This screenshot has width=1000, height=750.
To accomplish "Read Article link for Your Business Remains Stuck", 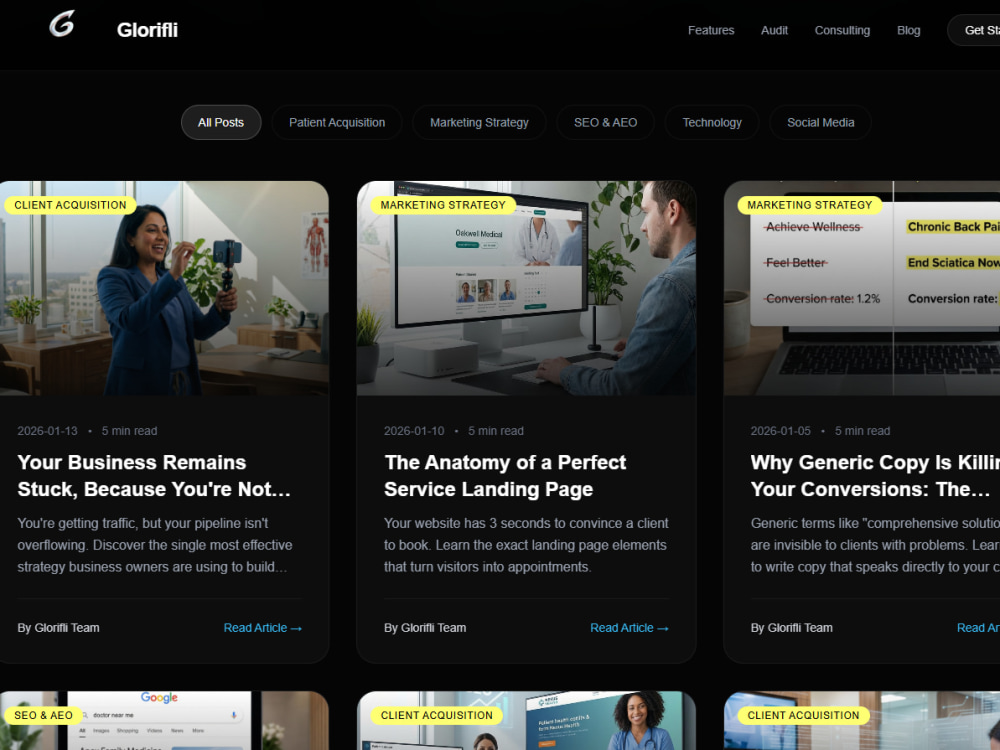I will (x=262, y=628).
